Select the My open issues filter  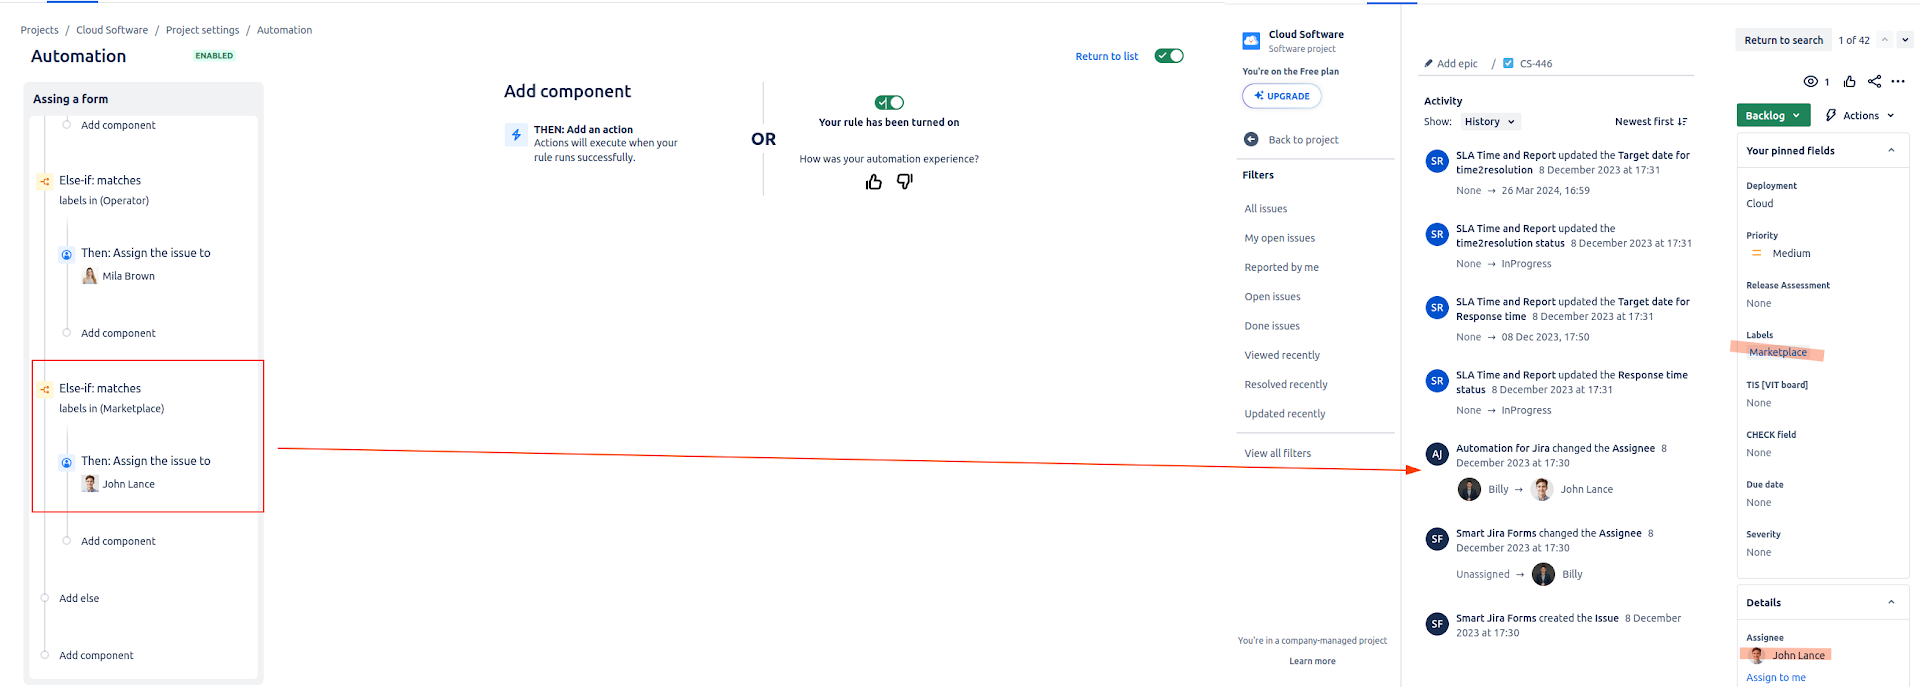1279,238
